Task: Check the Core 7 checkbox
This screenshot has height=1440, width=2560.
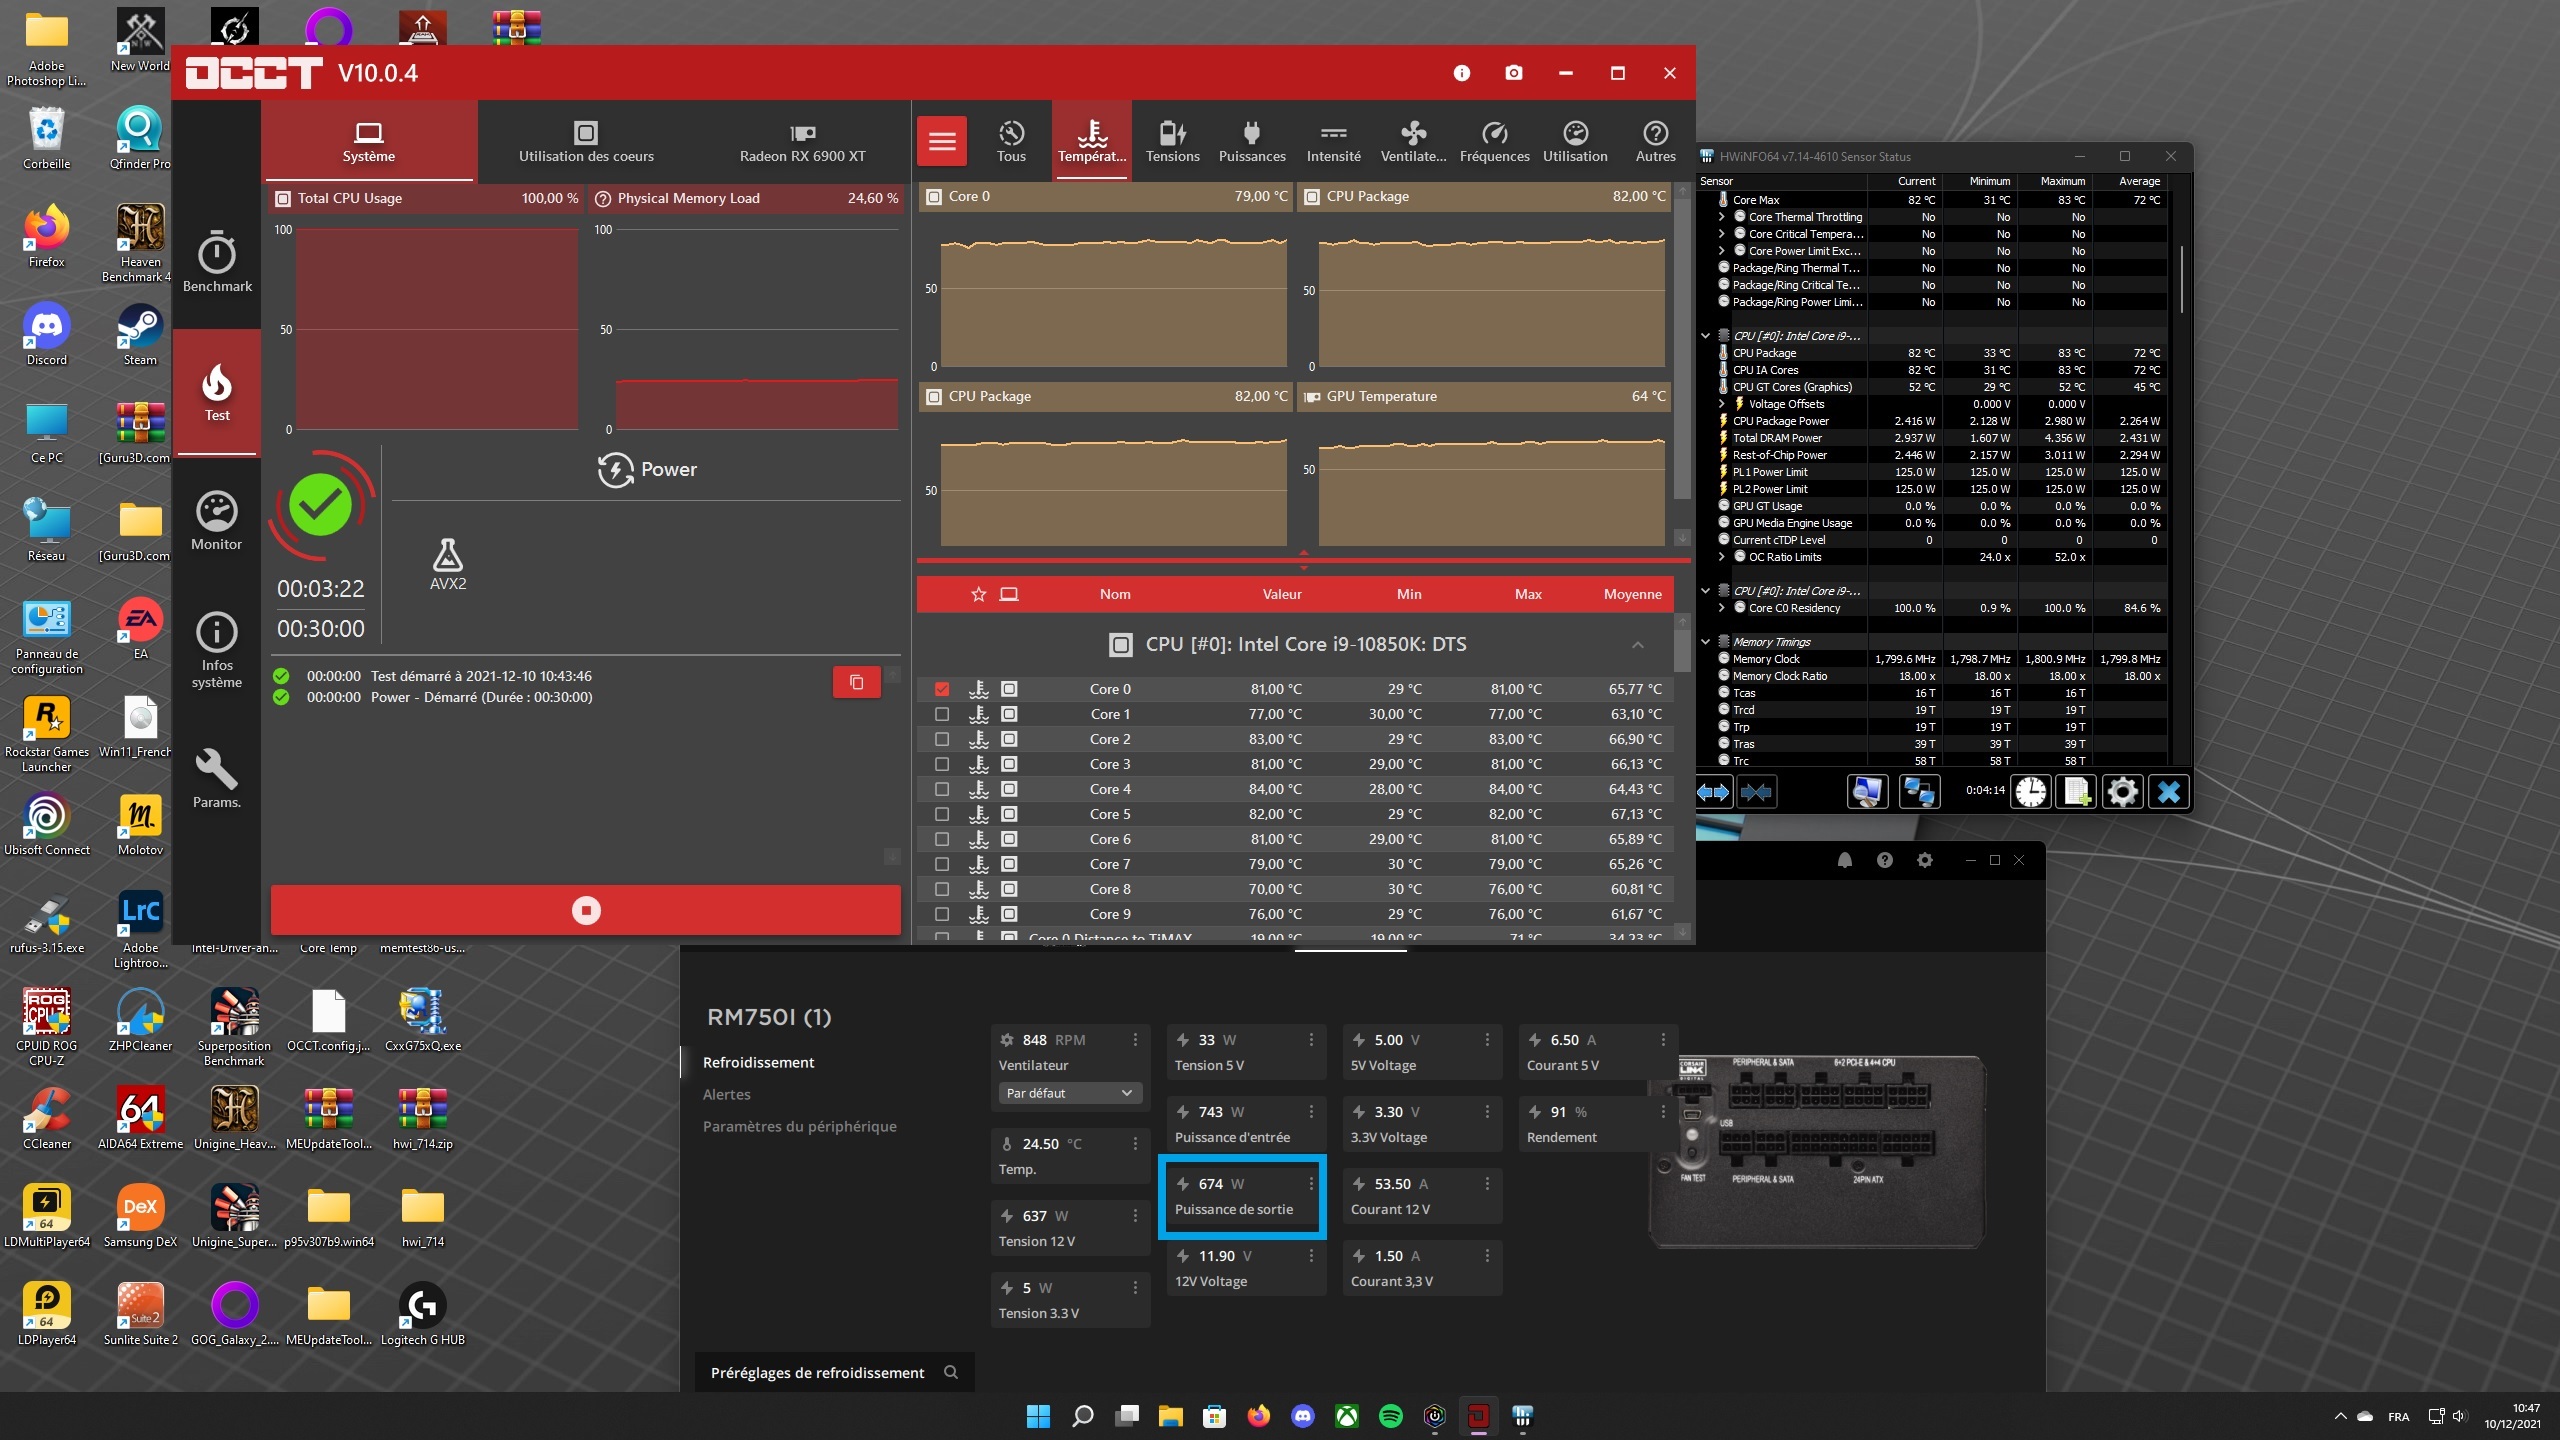Action: point(942,864)
